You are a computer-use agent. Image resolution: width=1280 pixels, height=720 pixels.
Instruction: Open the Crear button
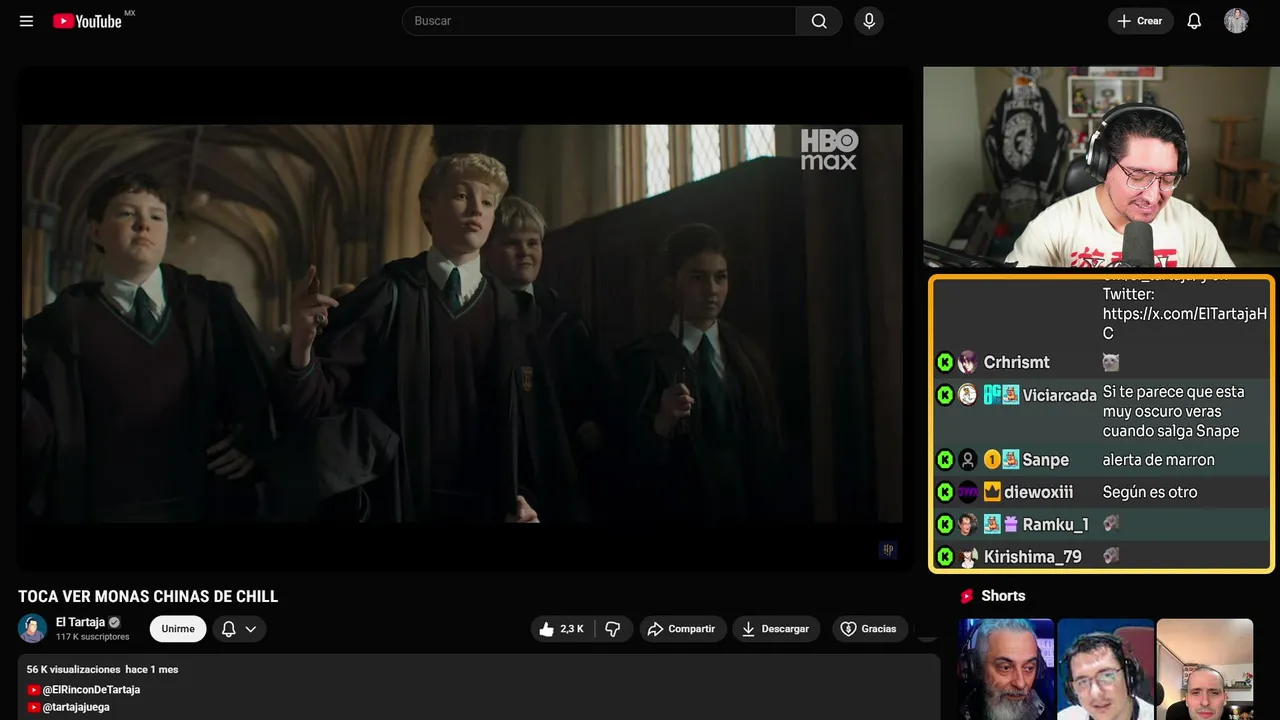tap(1140, 21)
